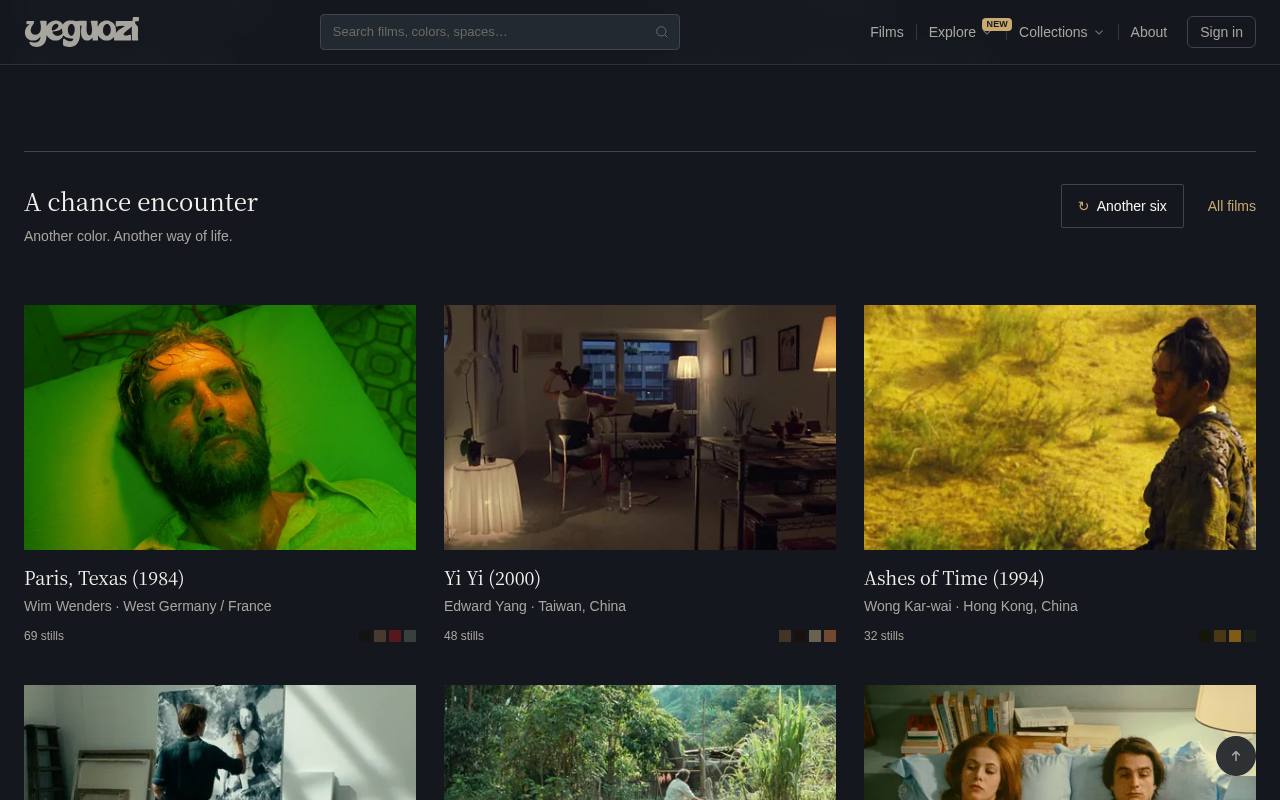Click the "32 stills" count
Screen dimensions: 1280x800
[x=884, y=636]
